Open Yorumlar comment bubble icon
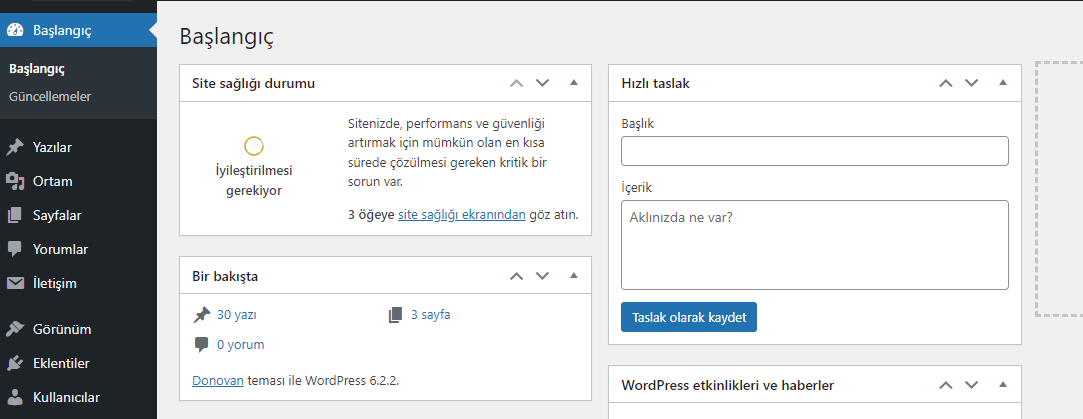The width and height of the screenshot is (1083, 419). click(x=15, y=249)
